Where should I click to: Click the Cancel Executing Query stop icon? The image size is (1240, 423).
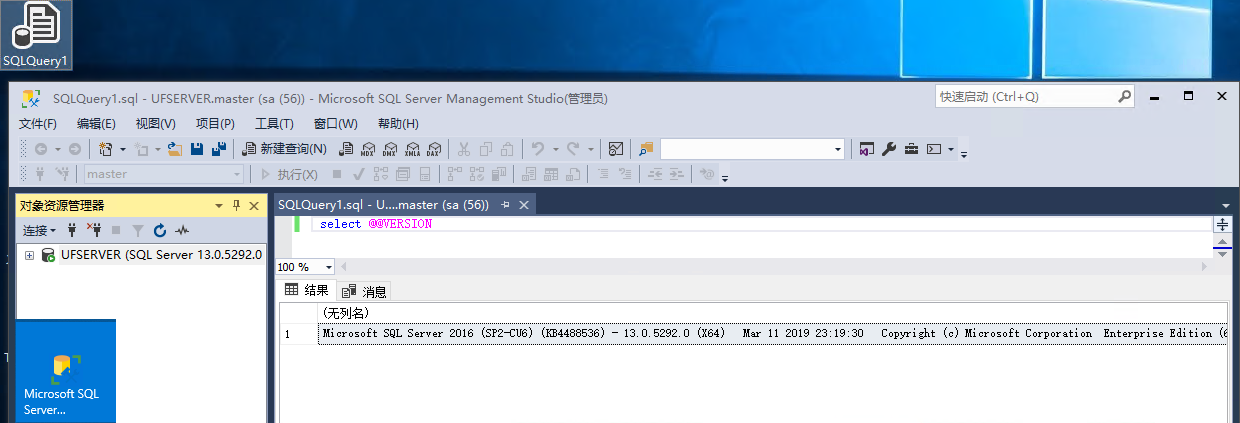pos(336,174)
